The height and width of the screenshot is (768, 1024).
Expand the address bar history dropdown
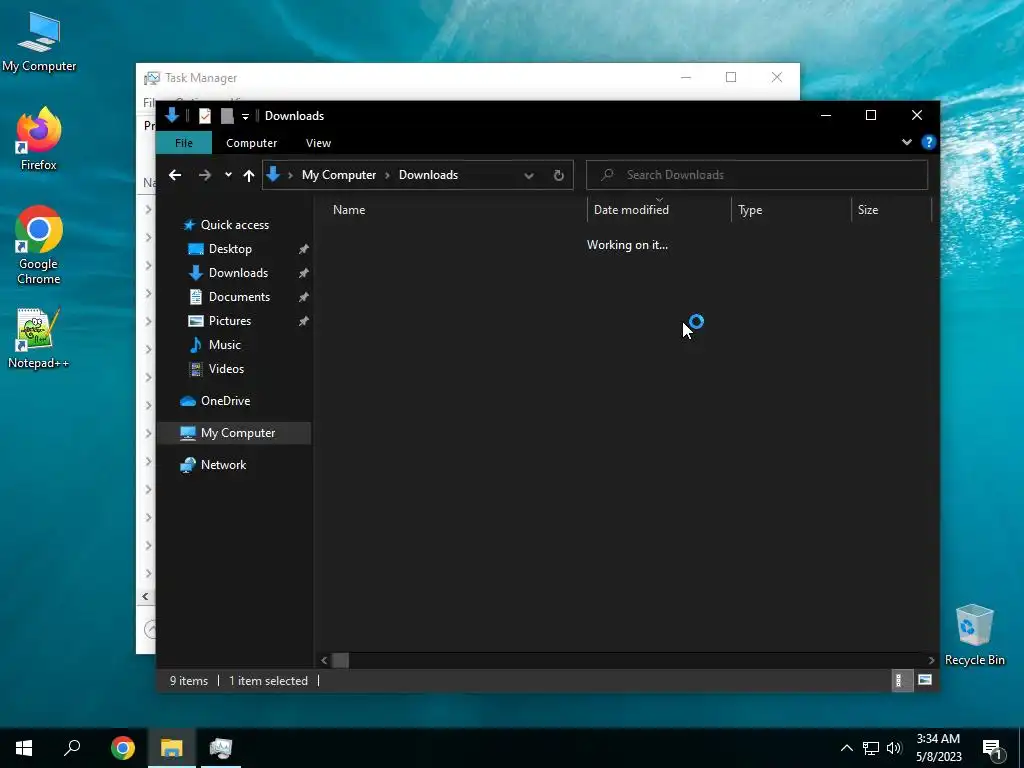point(529,175)
